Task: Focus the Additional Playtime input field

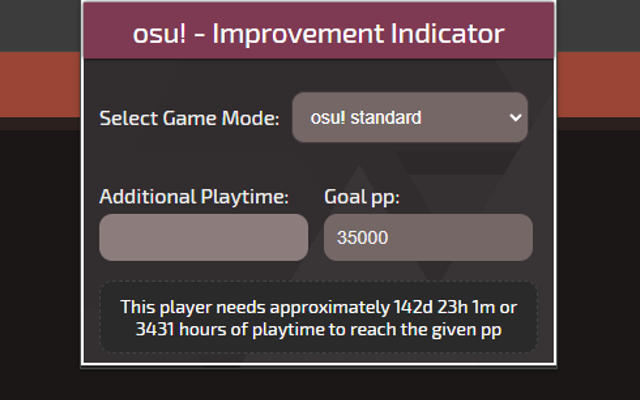Action: [203, 238]
